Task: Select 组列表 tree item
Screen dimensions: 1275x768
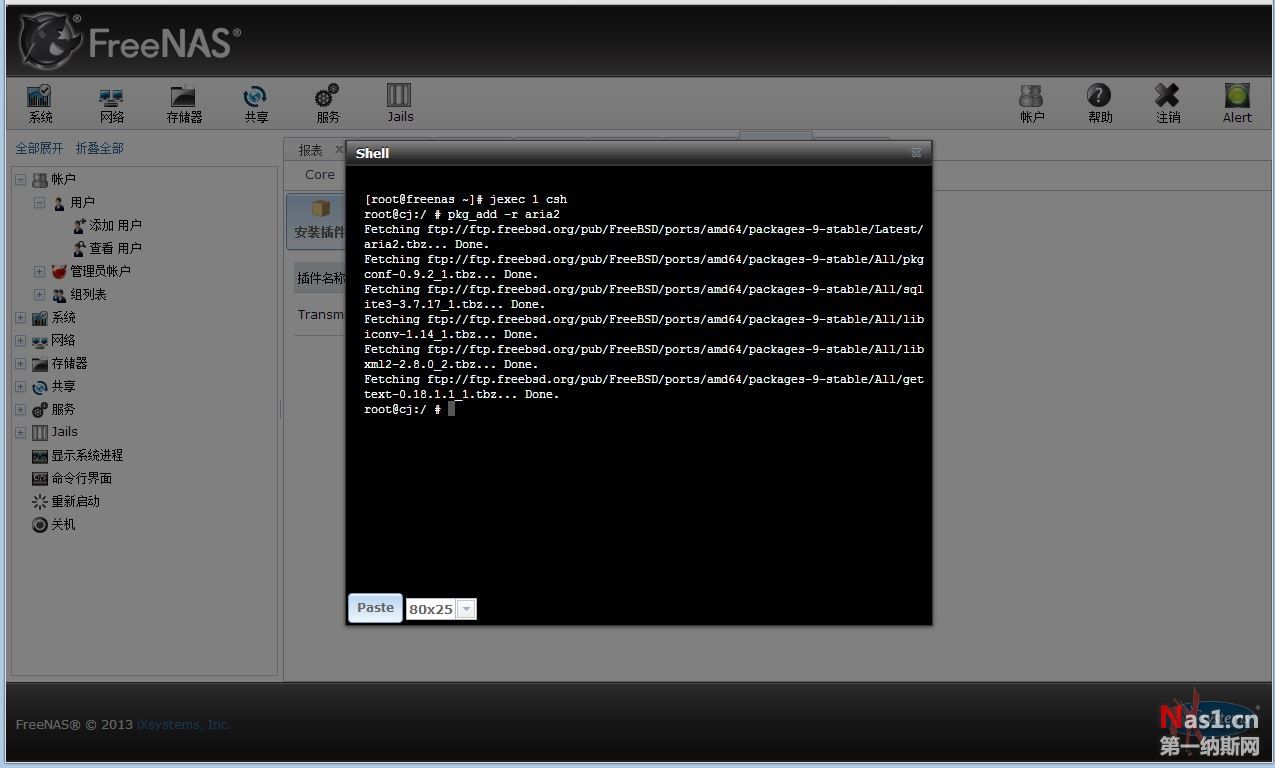Action: pos(88,295)
